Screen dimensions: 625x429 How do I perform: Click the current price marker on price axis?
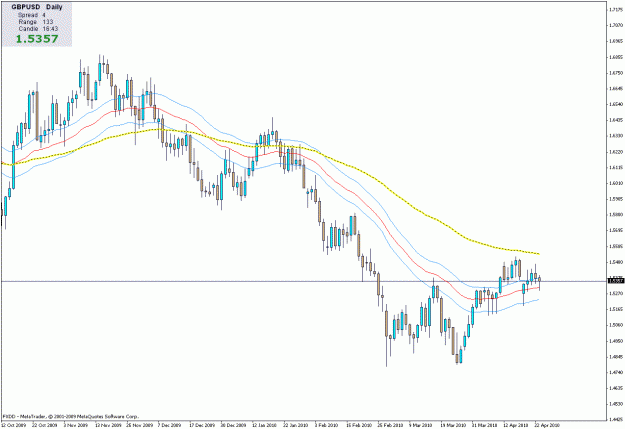616,281
